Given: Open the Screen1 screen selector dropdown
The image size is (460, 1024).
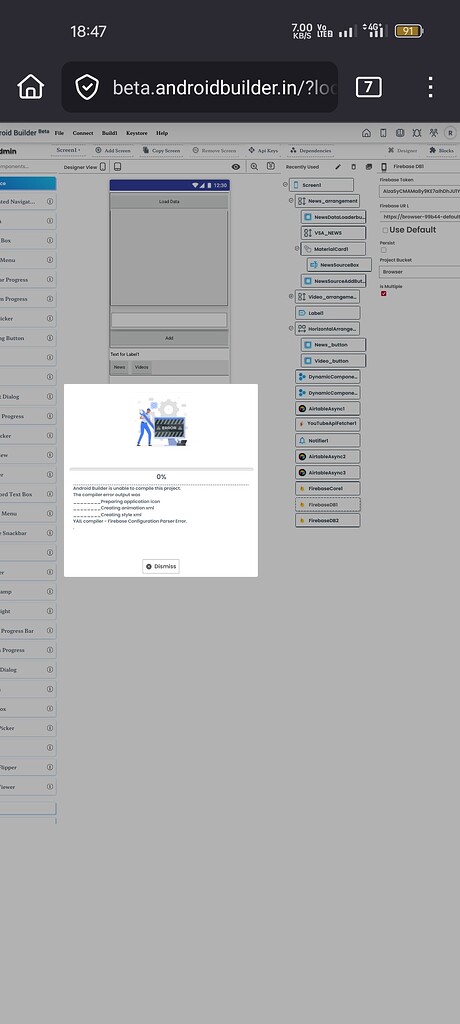Looking at the screenshot, I should click(69, 150).
